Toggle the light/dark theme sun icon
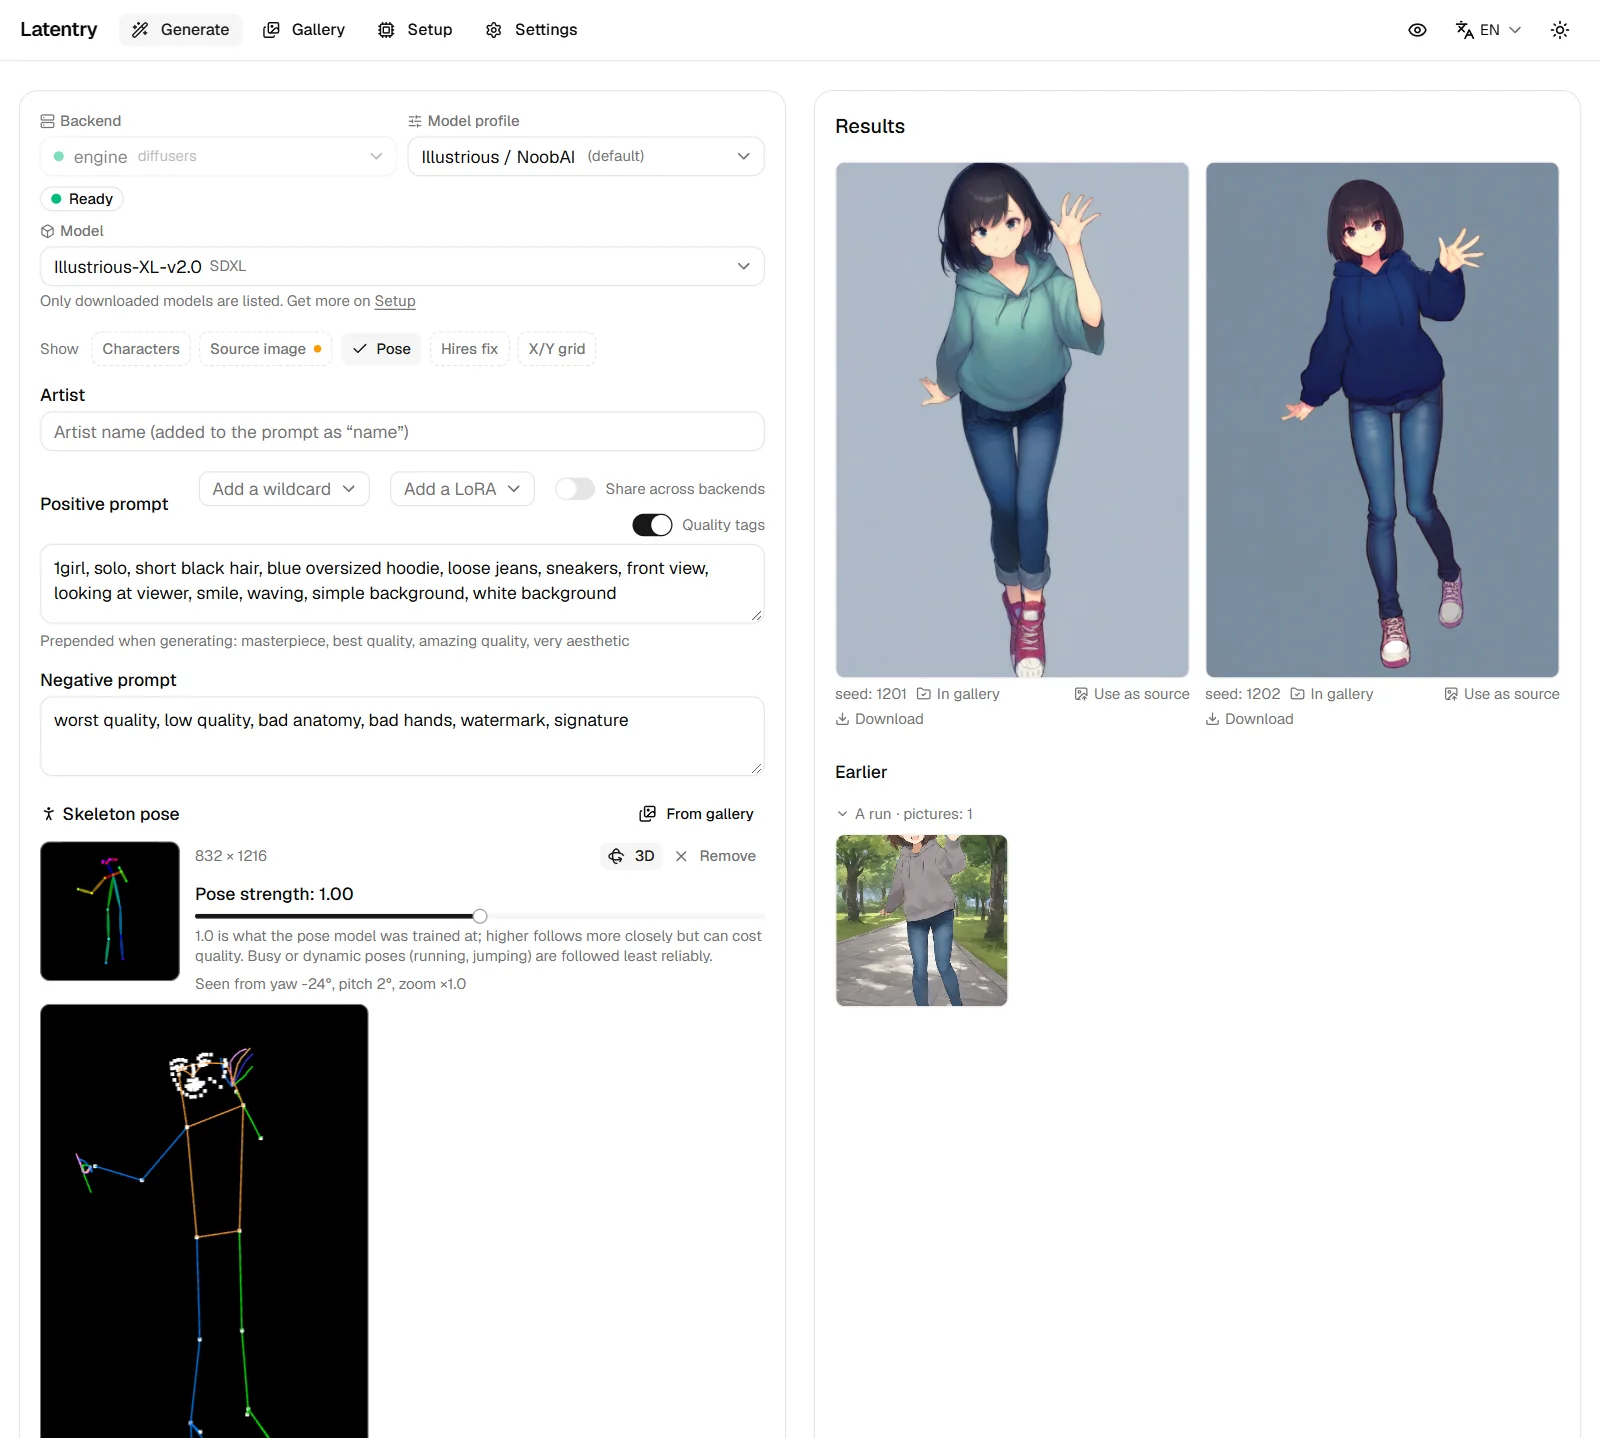This screenshot has width=1600, height=1438. click(1560, 30)
